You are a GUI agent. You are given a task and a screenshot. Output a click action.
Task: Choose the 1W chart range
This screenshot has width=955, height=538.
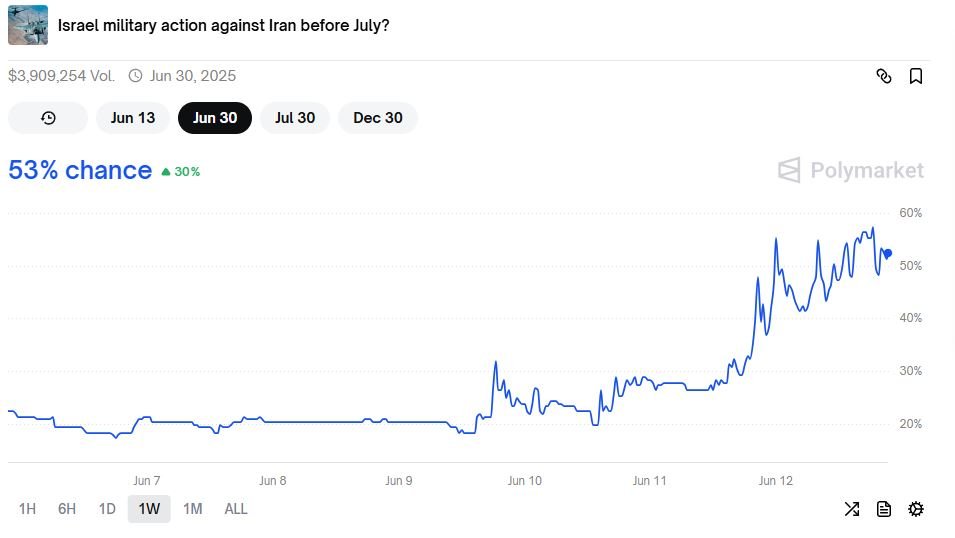149,509
